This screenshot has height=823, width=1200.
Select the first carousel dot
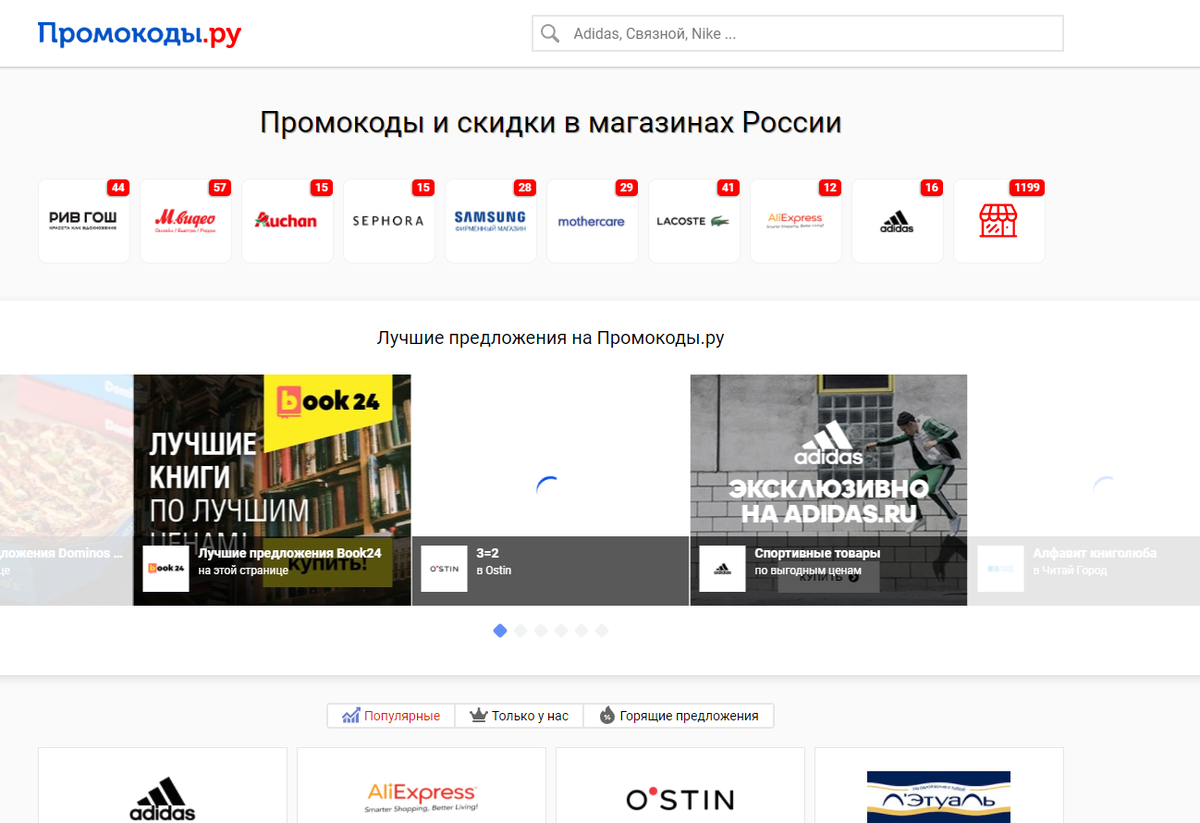[500, 630]
